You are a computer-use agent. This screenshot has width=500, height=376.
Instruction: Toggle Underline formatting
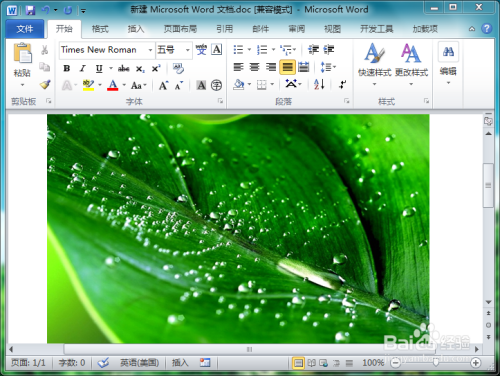[99, 69]
